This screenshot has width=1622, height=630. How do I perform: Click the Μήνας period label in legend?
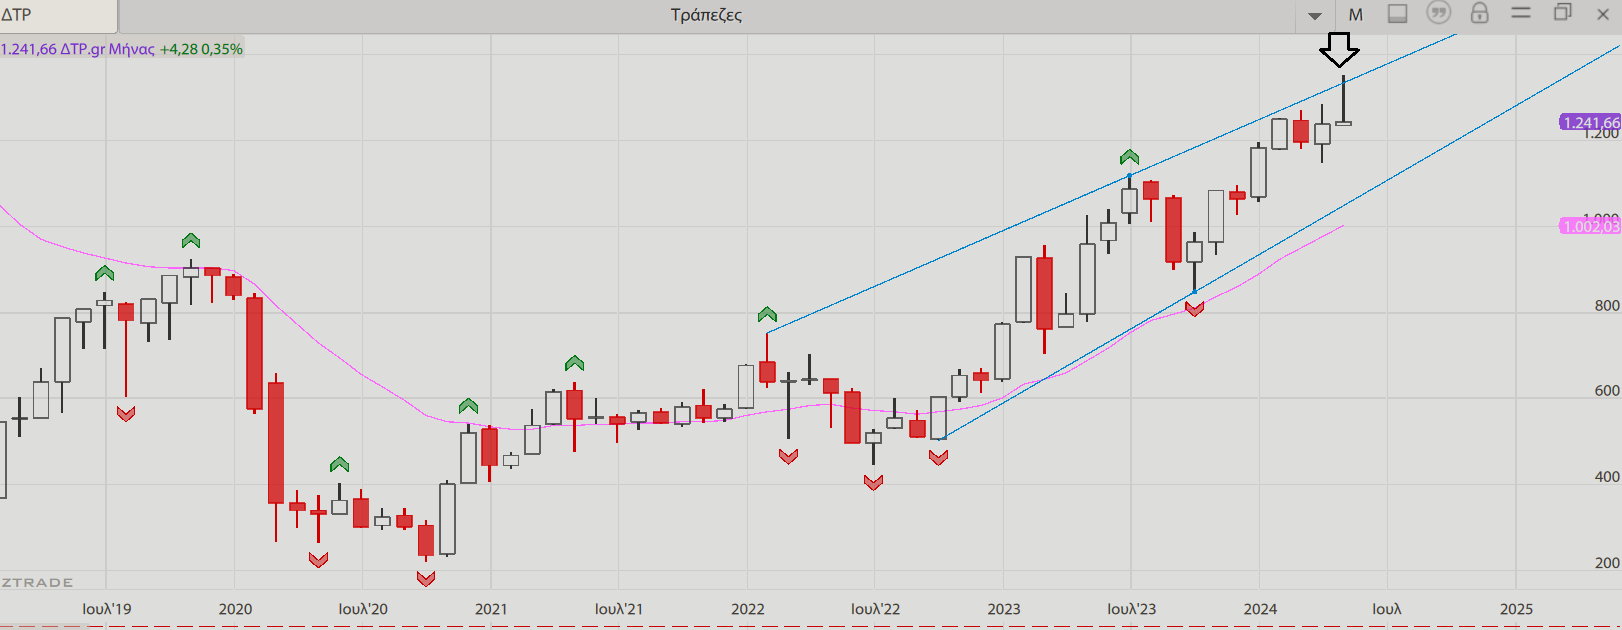[132, 49]
